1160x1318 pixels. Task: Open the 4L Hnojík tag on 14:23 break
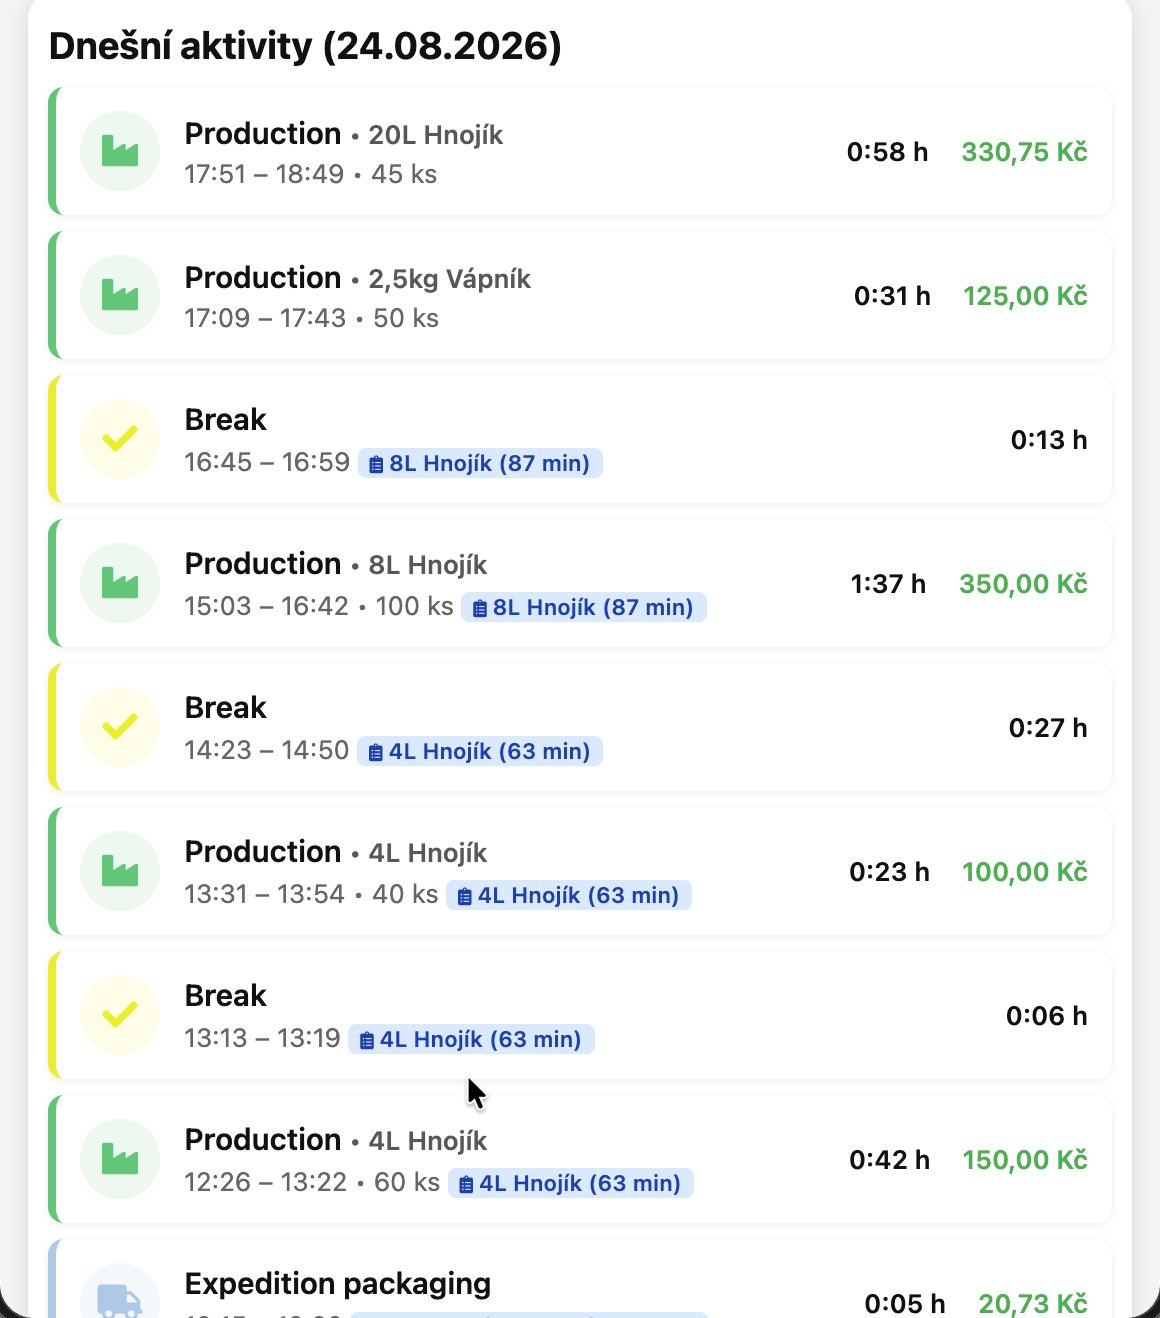(480, 751)
